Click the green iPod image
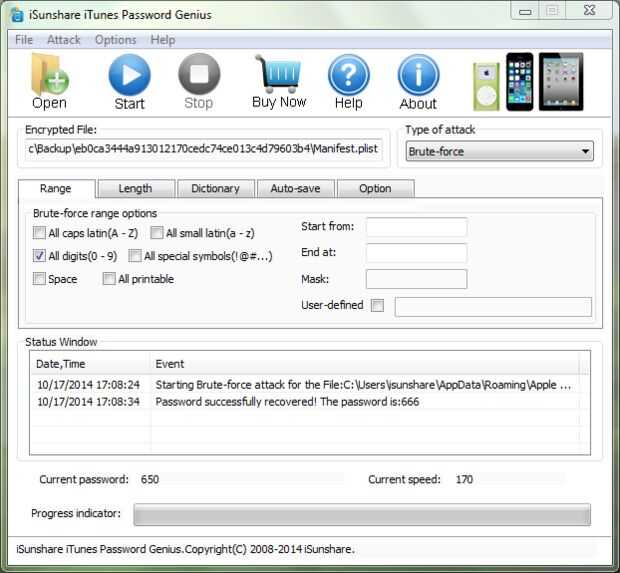This screenshot has width=620, height=573. (x=486, y=87)
